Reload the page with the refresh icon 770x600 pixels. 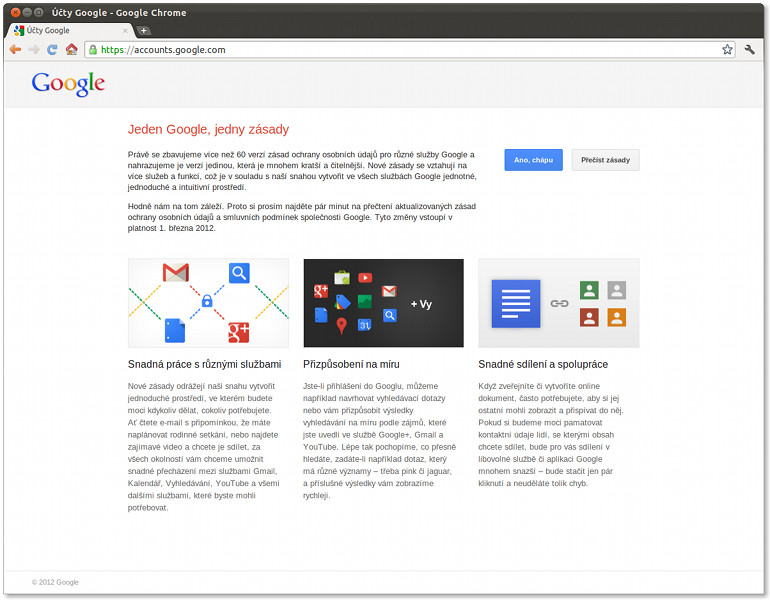[52, 50]
